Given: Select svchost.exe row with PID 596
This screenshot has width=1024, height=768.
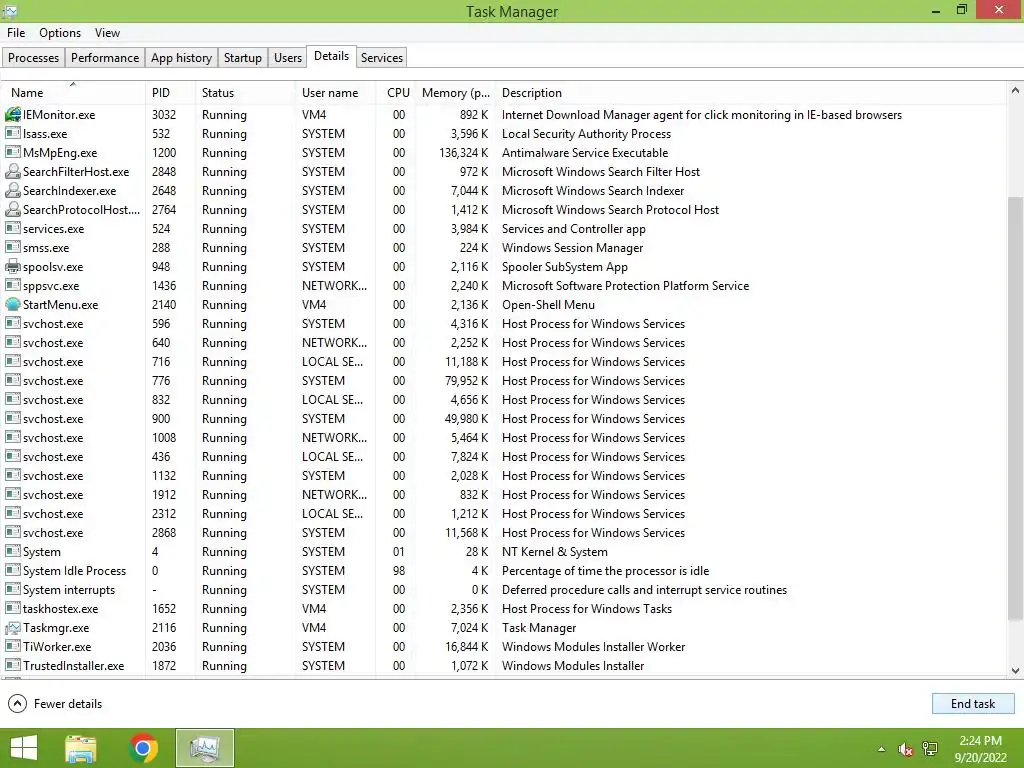Looking at the screenshot, I should tap(503, 323).
